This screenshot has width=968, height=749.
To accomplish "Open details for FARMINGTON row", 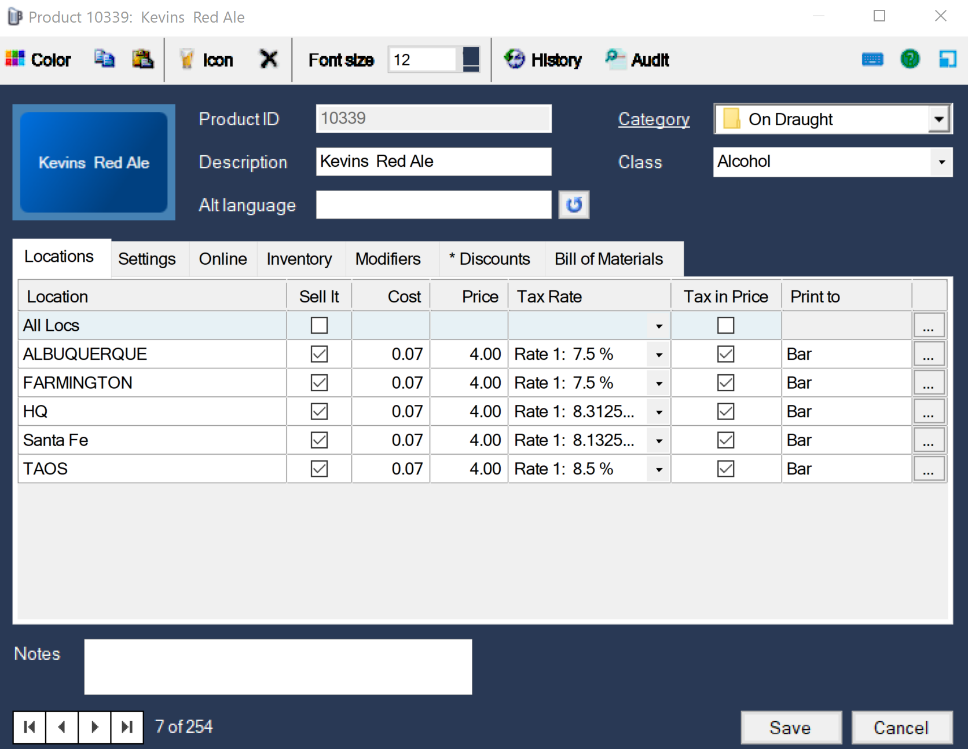I will (928, 383).
